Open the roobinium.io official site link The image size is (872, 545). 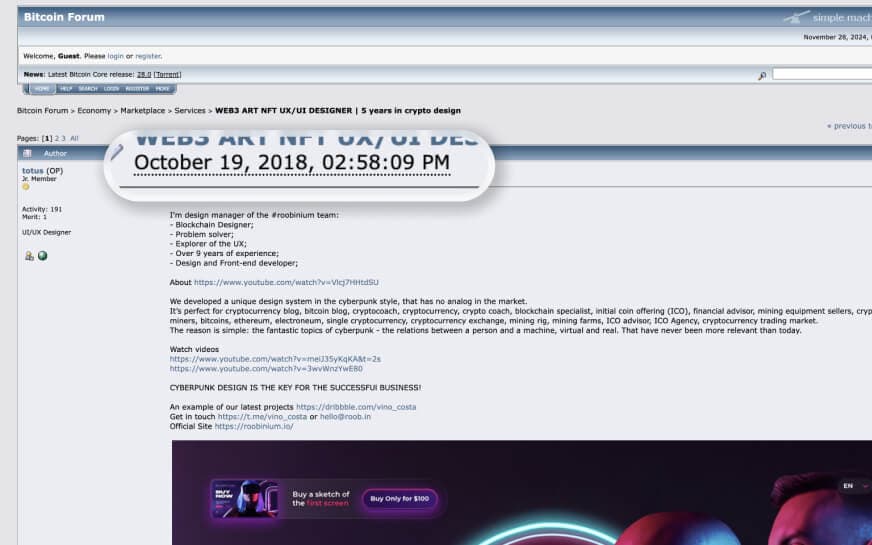pyautogui.click(x=254, y=427)
